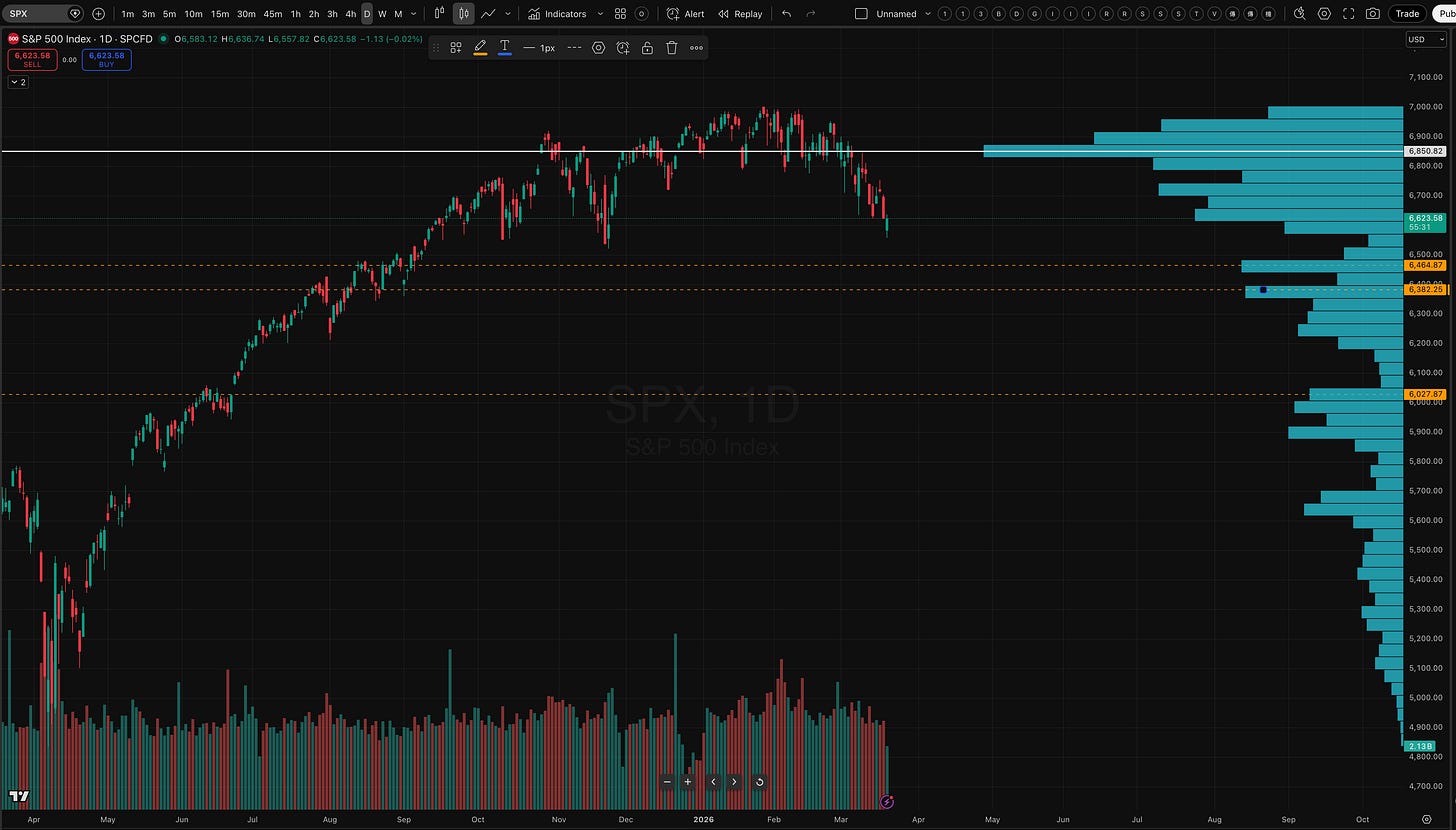This screenshot has width=1456, height=830.
Task: Delete the drawing with the trash icon
Action: coord(672,47)
